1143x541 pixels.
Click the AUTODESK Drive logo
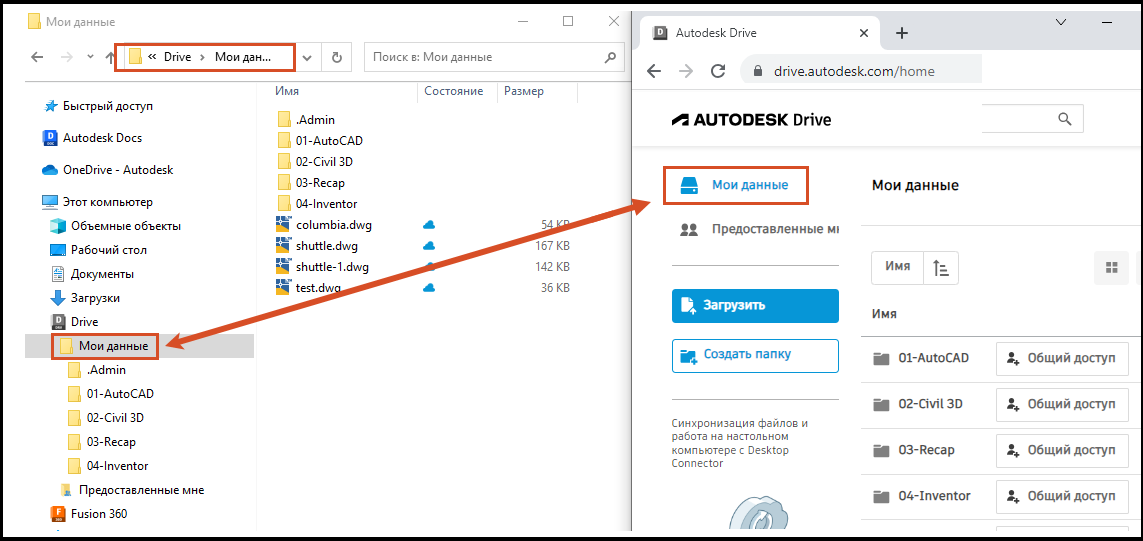point(752,120)
